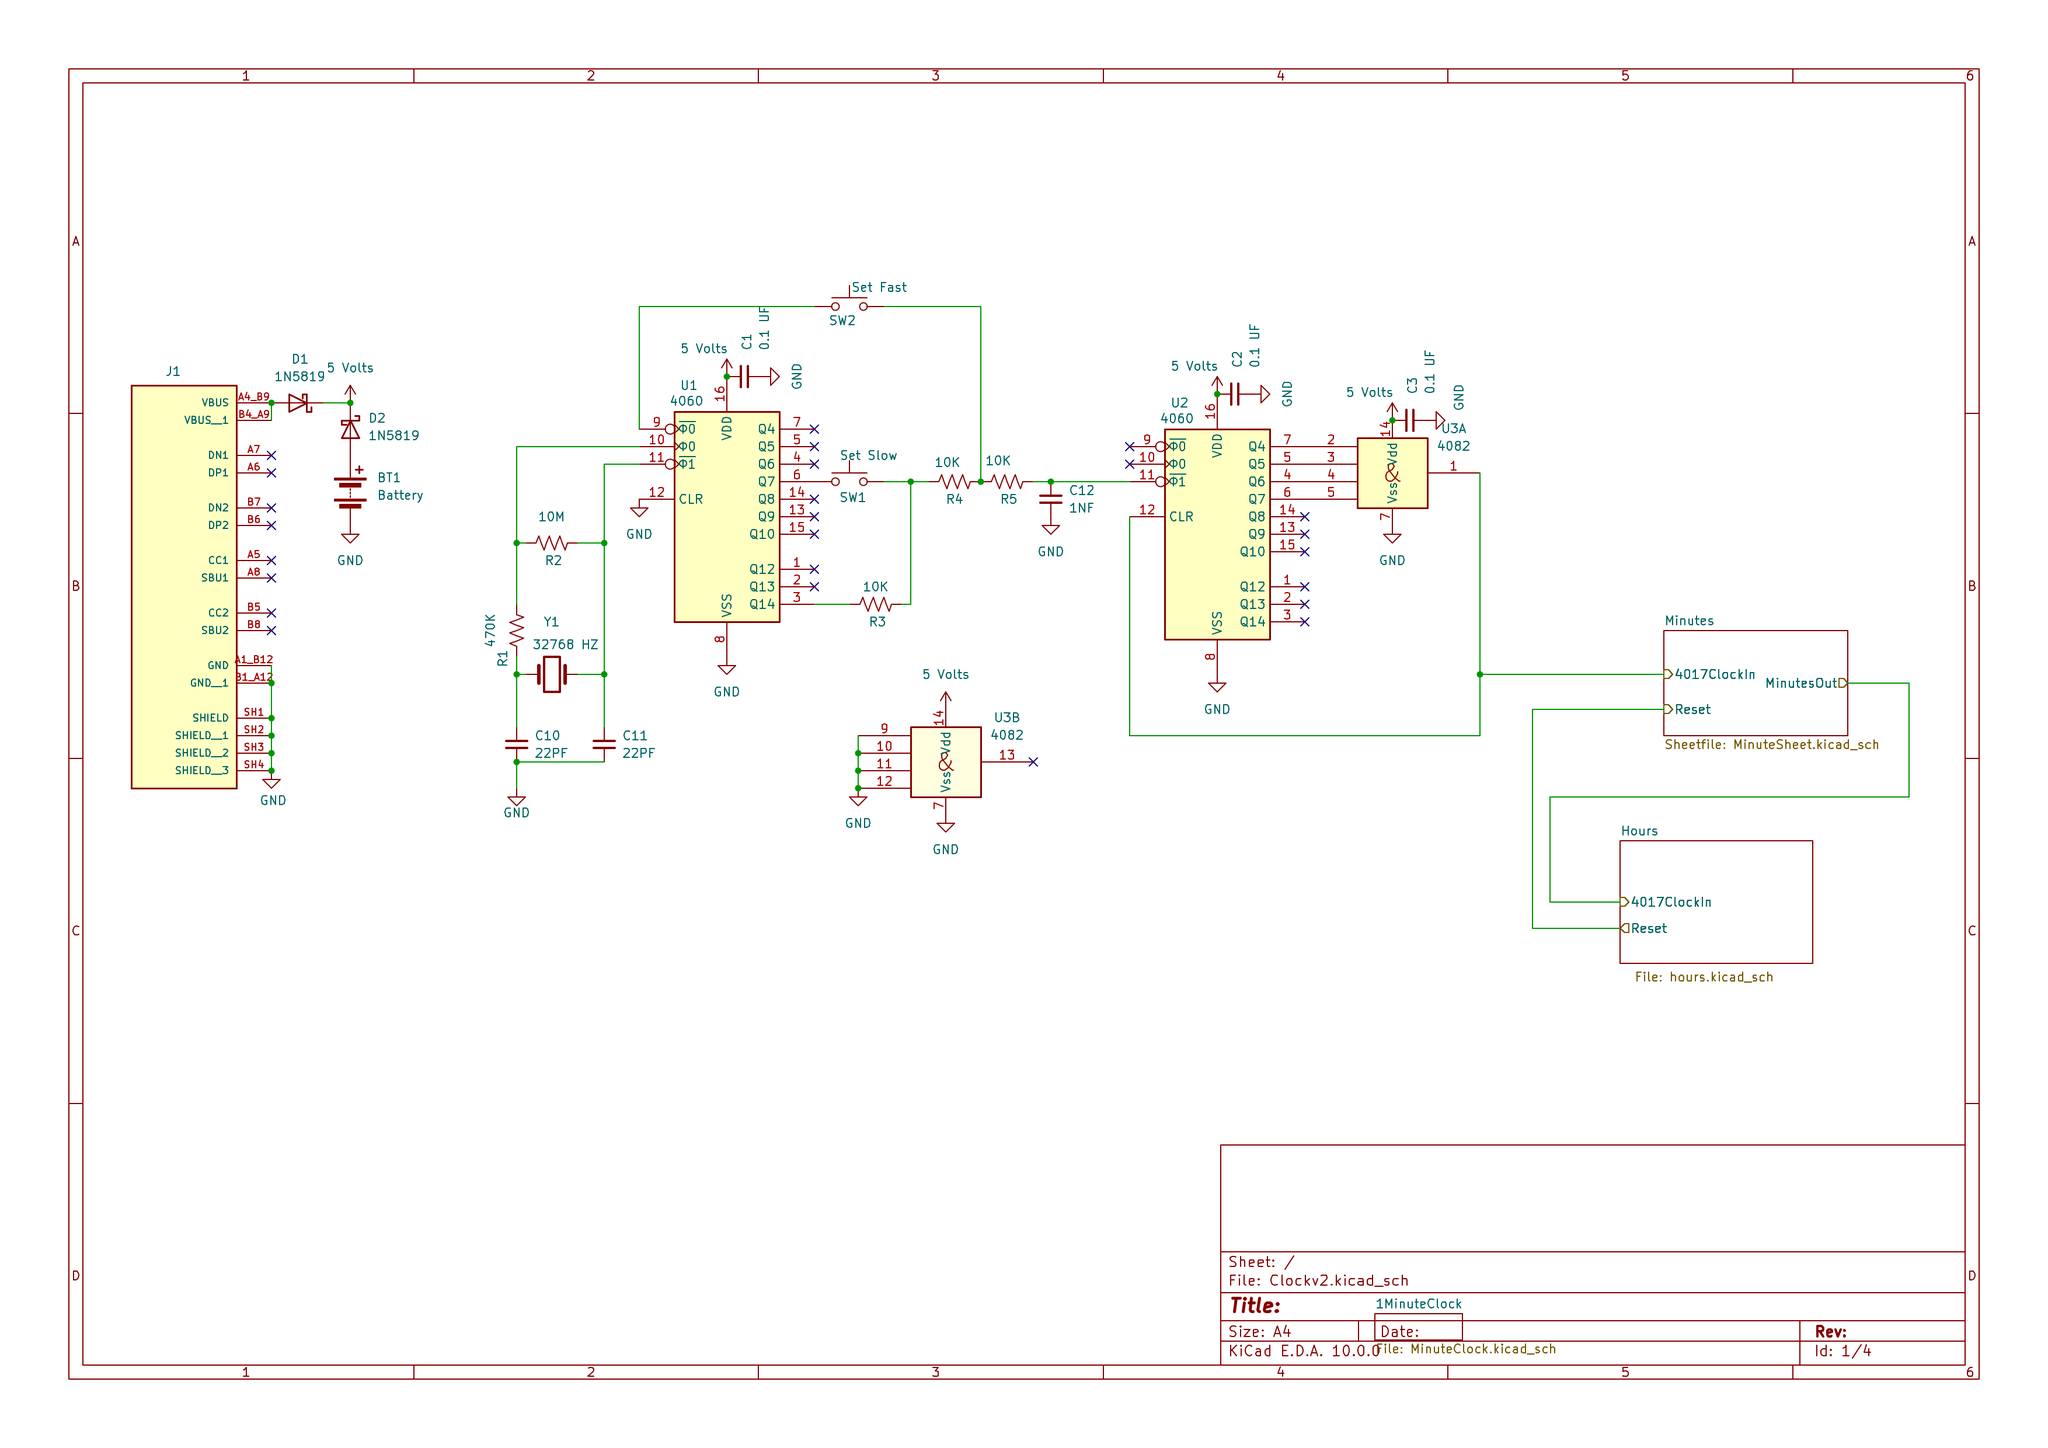Select resistor R2 10M
The height and width of the screenshot is (1448, 2048).
[x=552, y=543]
